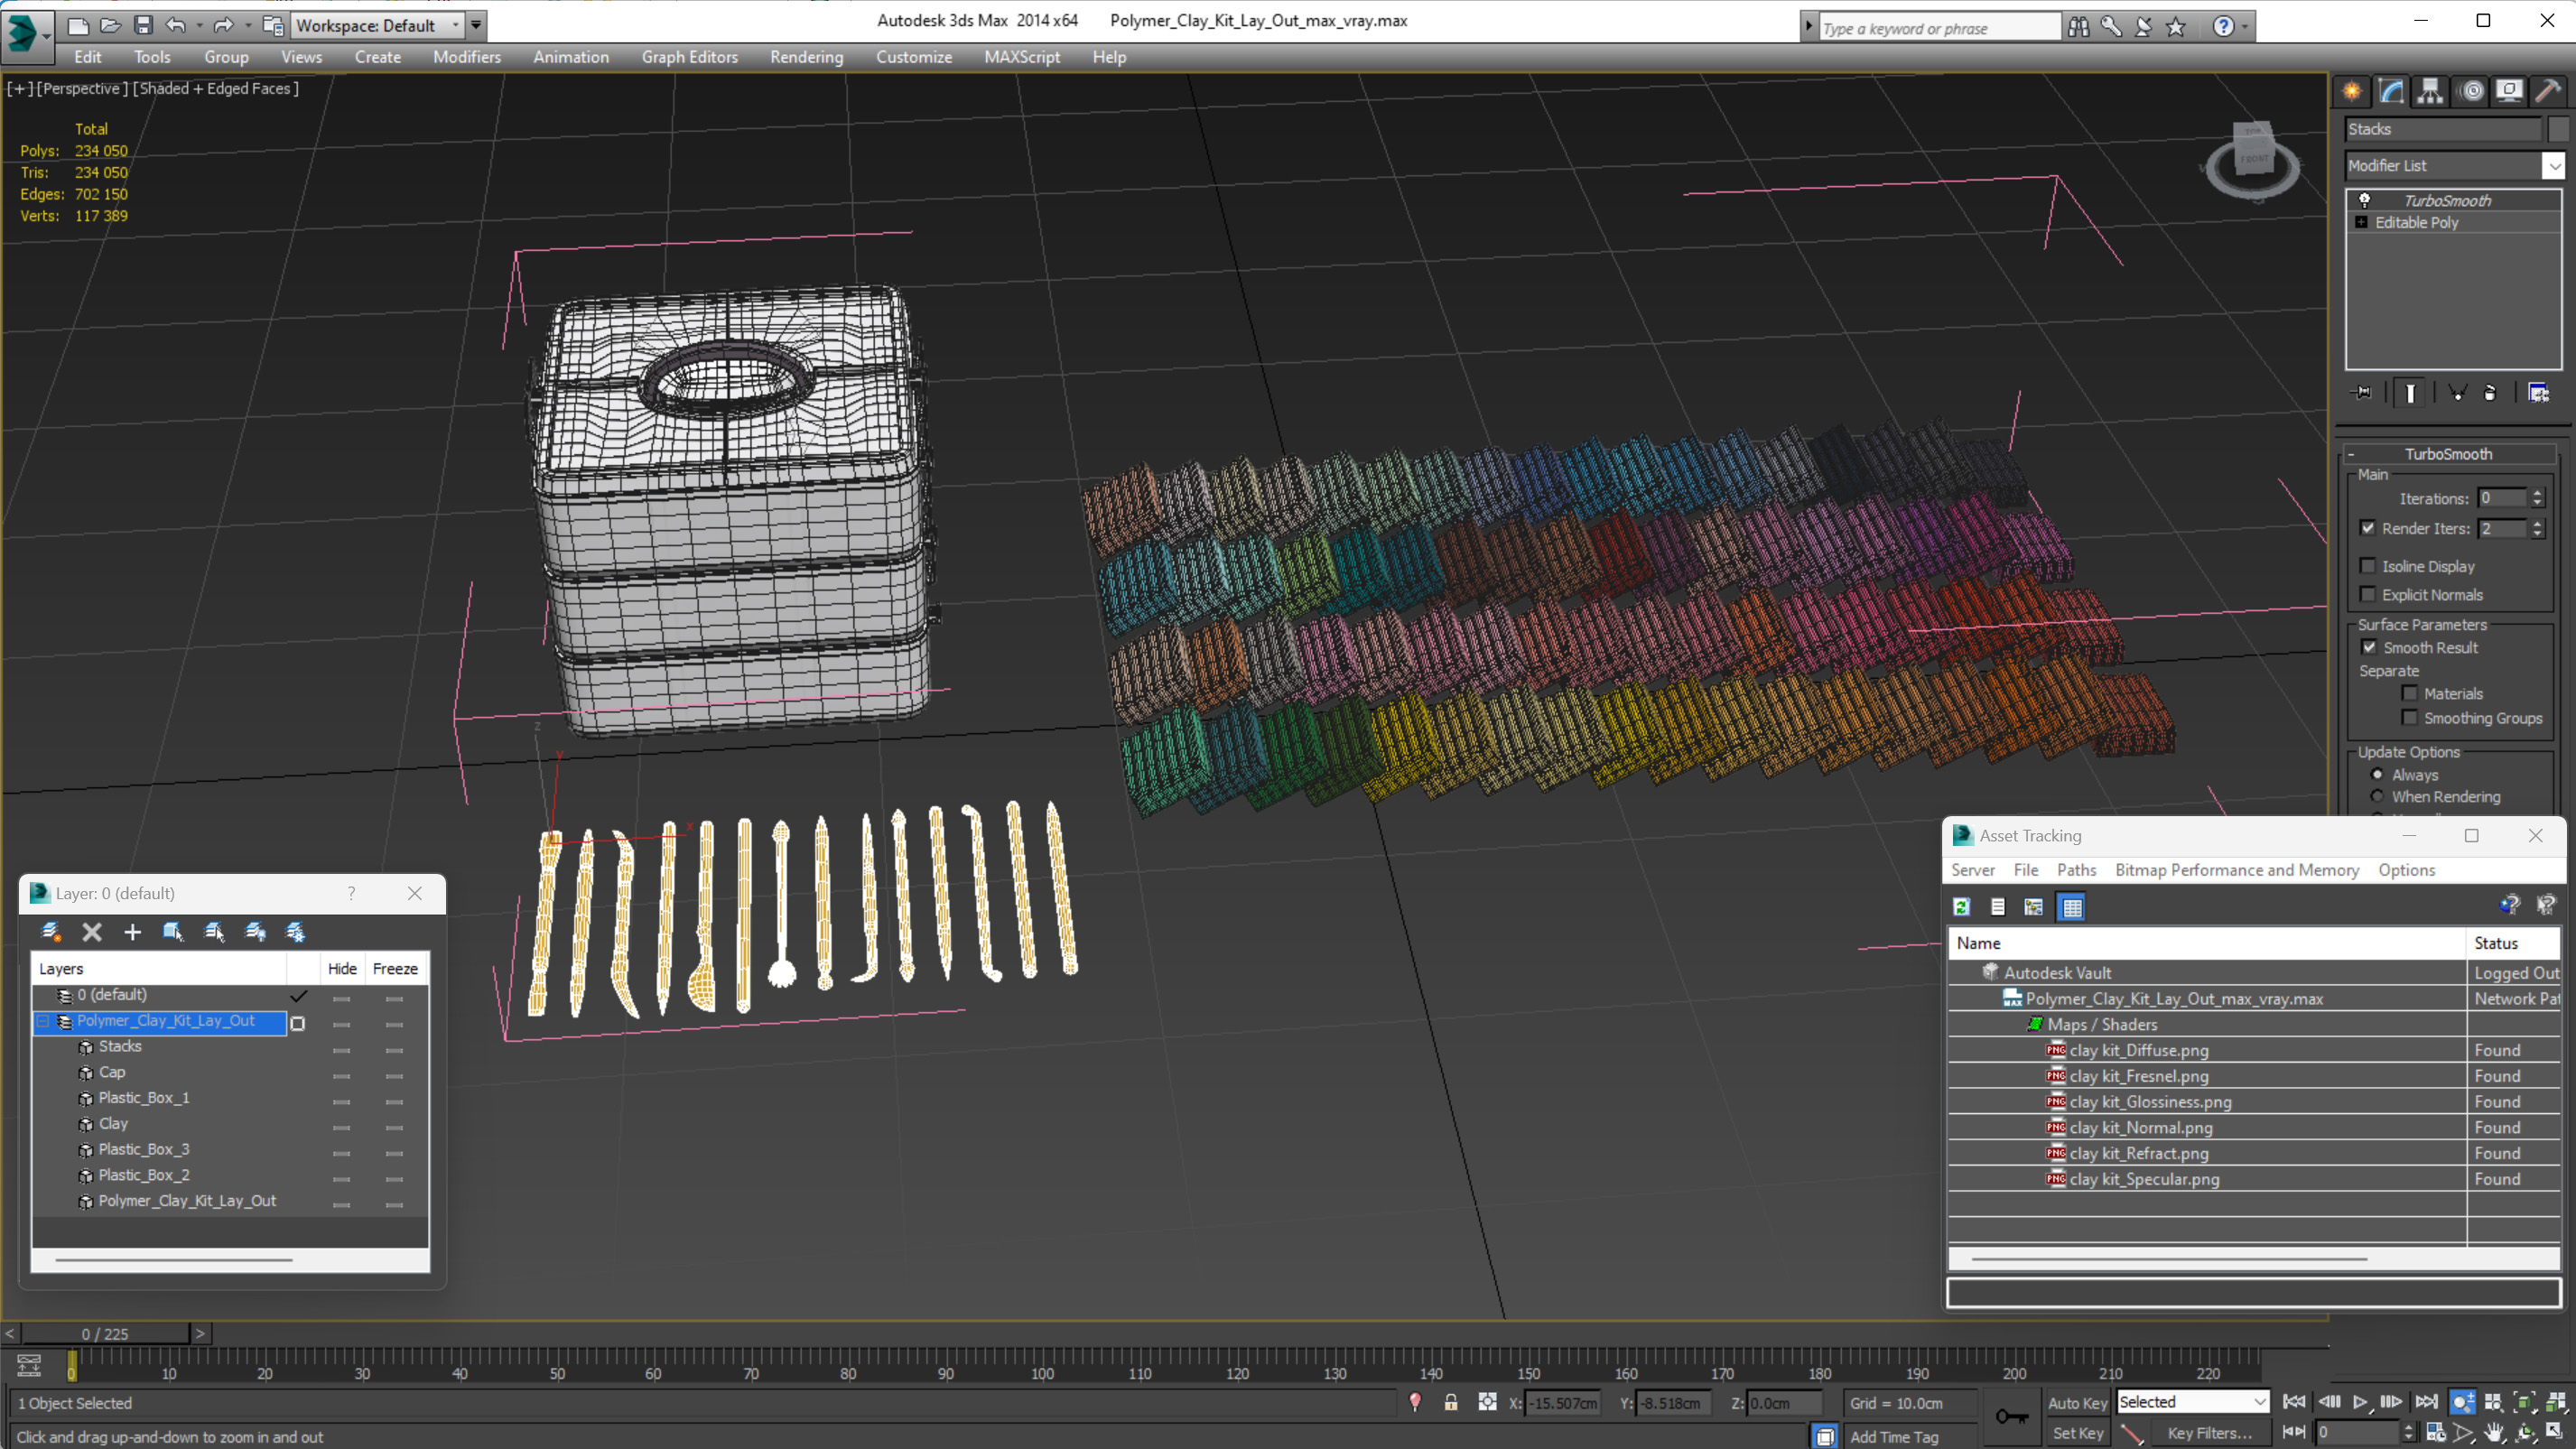Screen dimensions: 2576x1449
Task: Click the Set Key button
Action: point(2077,1433)
